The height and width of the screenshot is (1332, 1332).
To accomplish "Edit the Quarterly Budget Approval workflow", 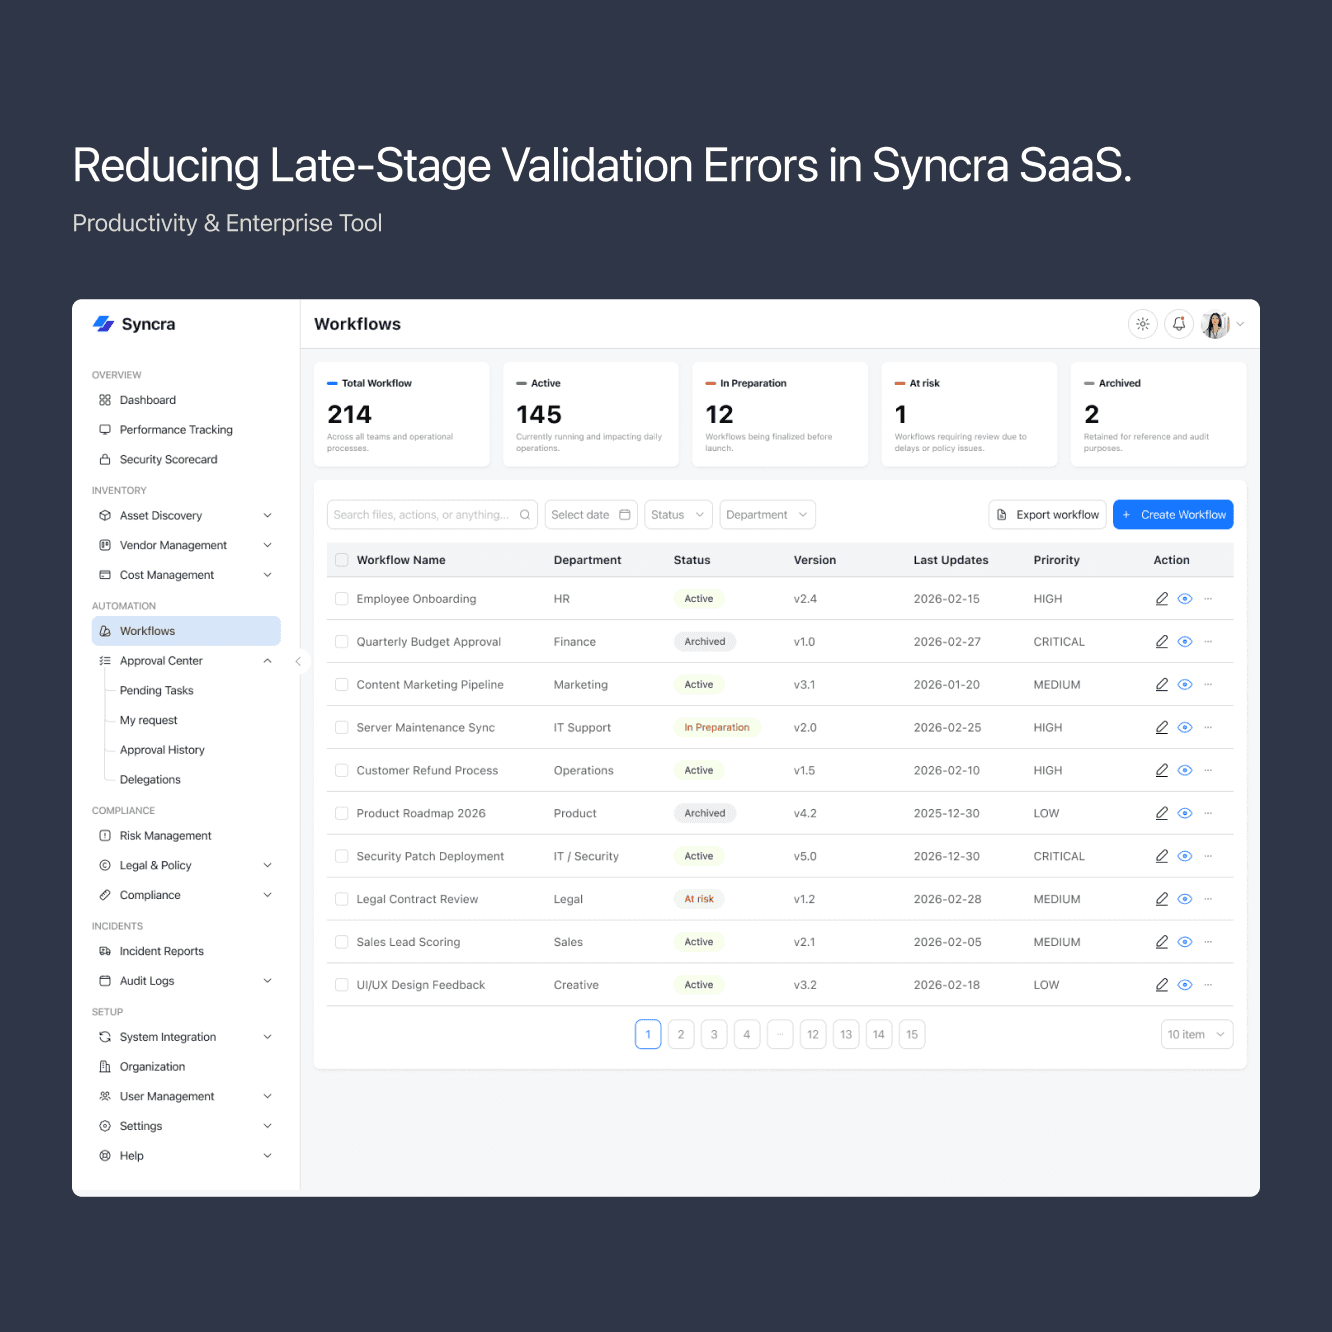I will [x=1162, y=642].
